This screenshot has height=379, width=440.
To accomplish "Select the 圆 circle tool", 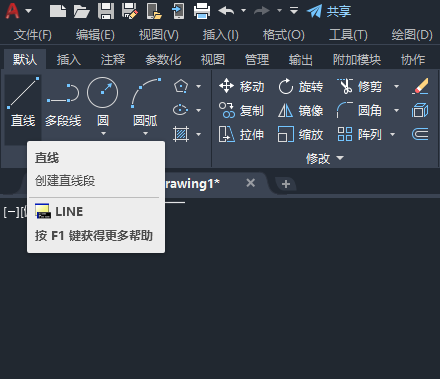I will 103,101.
